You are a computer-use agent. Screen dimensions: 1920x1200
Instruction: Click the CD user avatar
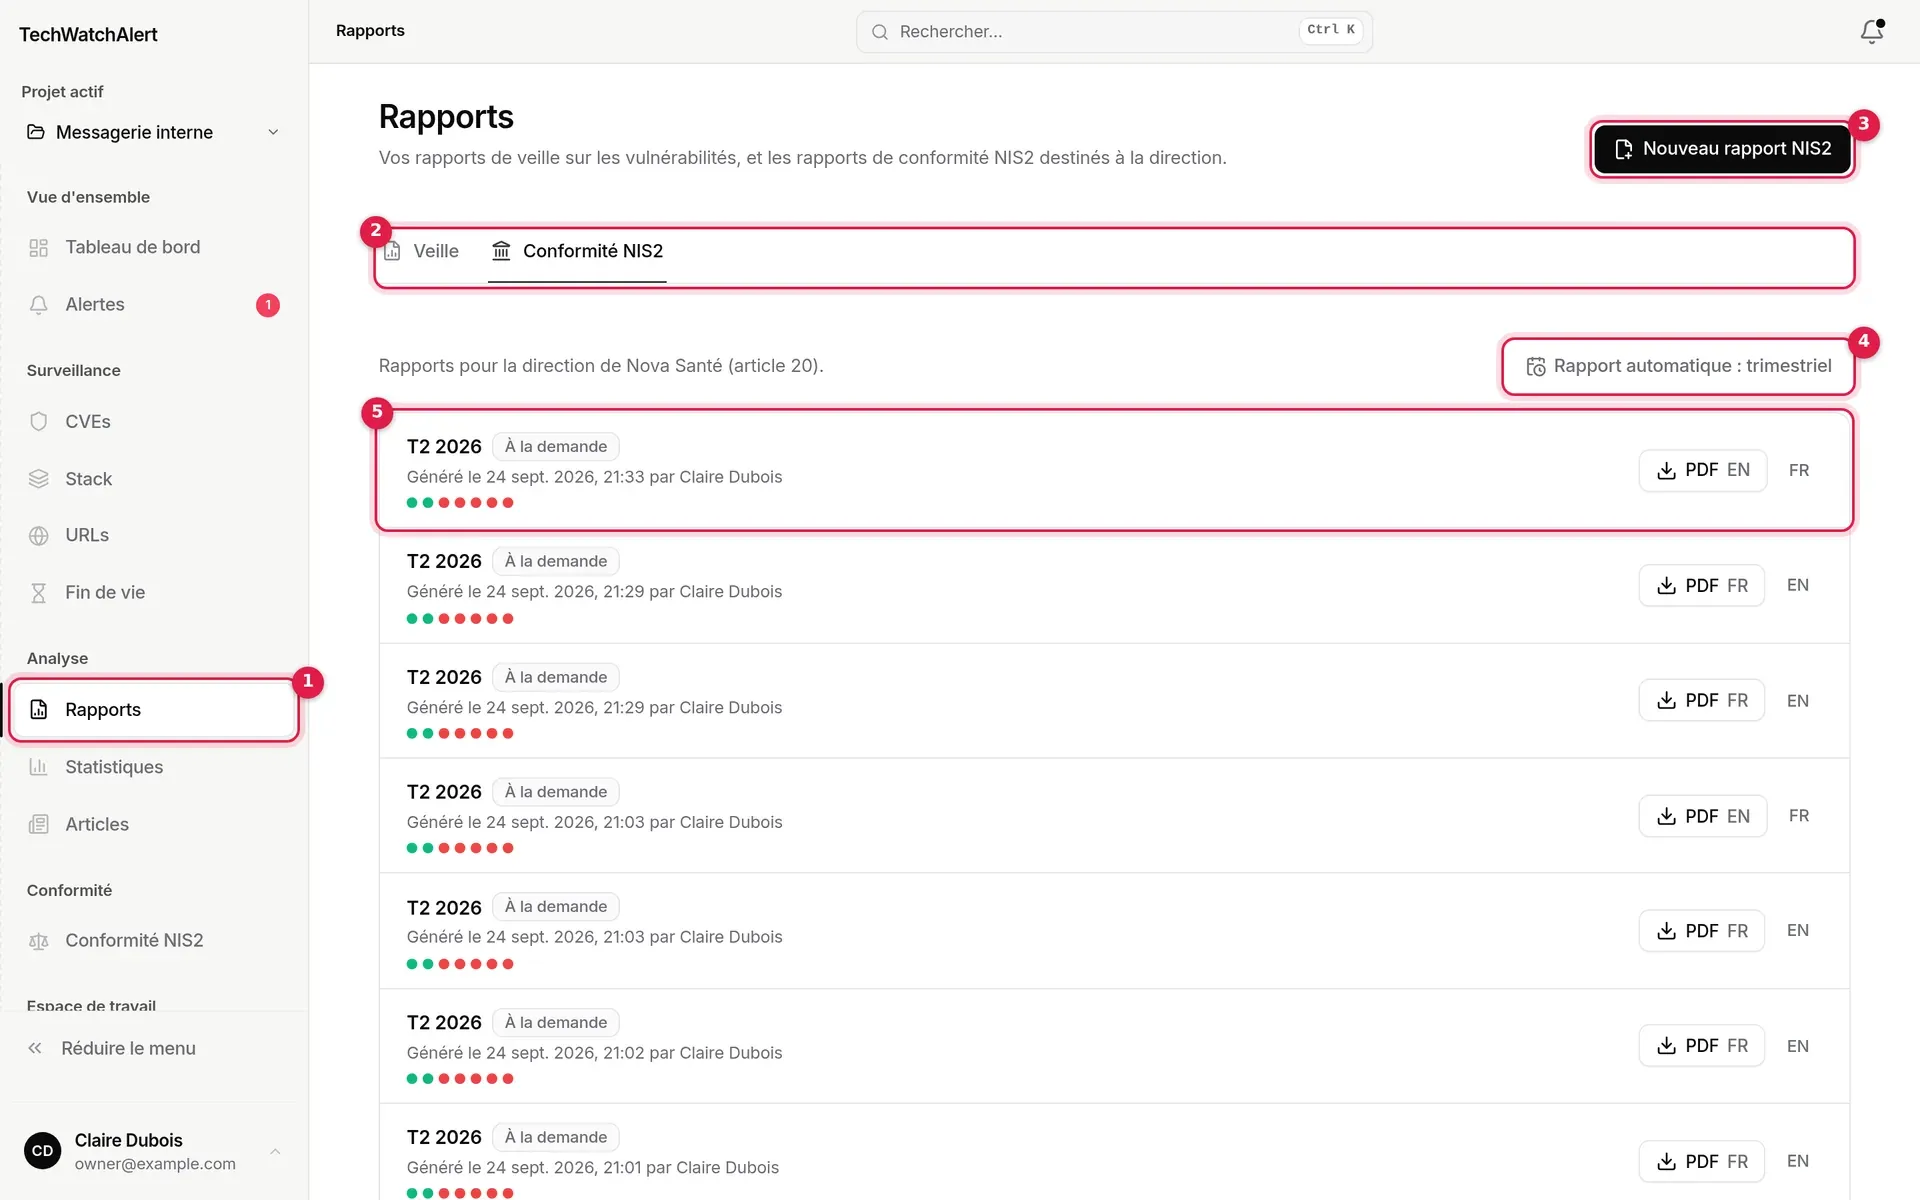click(x=43, y=1151)
